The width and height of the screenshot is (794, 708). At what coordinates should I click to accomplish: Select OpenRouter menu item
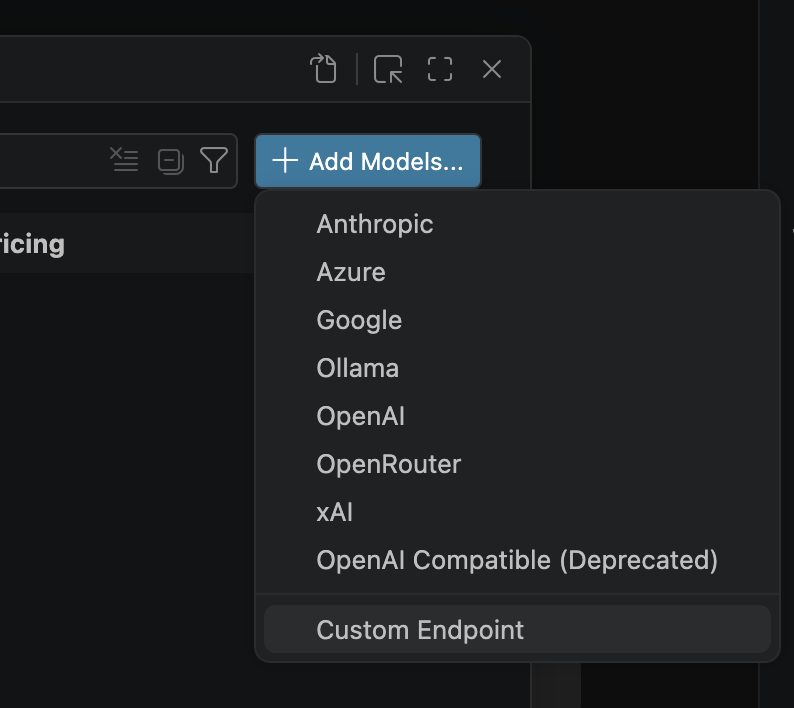pos(517,464)
